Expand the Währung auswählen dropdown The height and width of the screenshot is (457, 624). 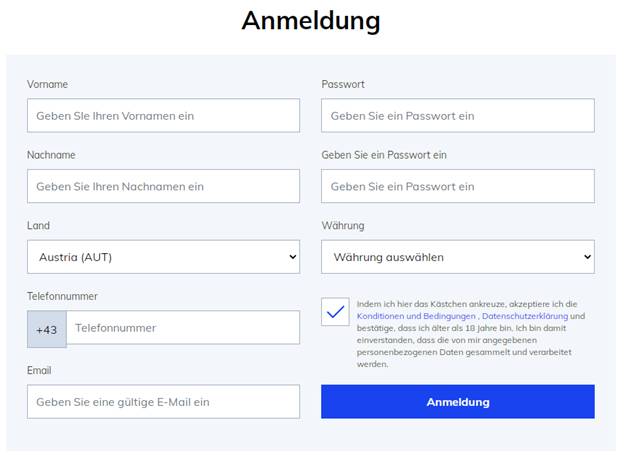[x=458, y=257]
